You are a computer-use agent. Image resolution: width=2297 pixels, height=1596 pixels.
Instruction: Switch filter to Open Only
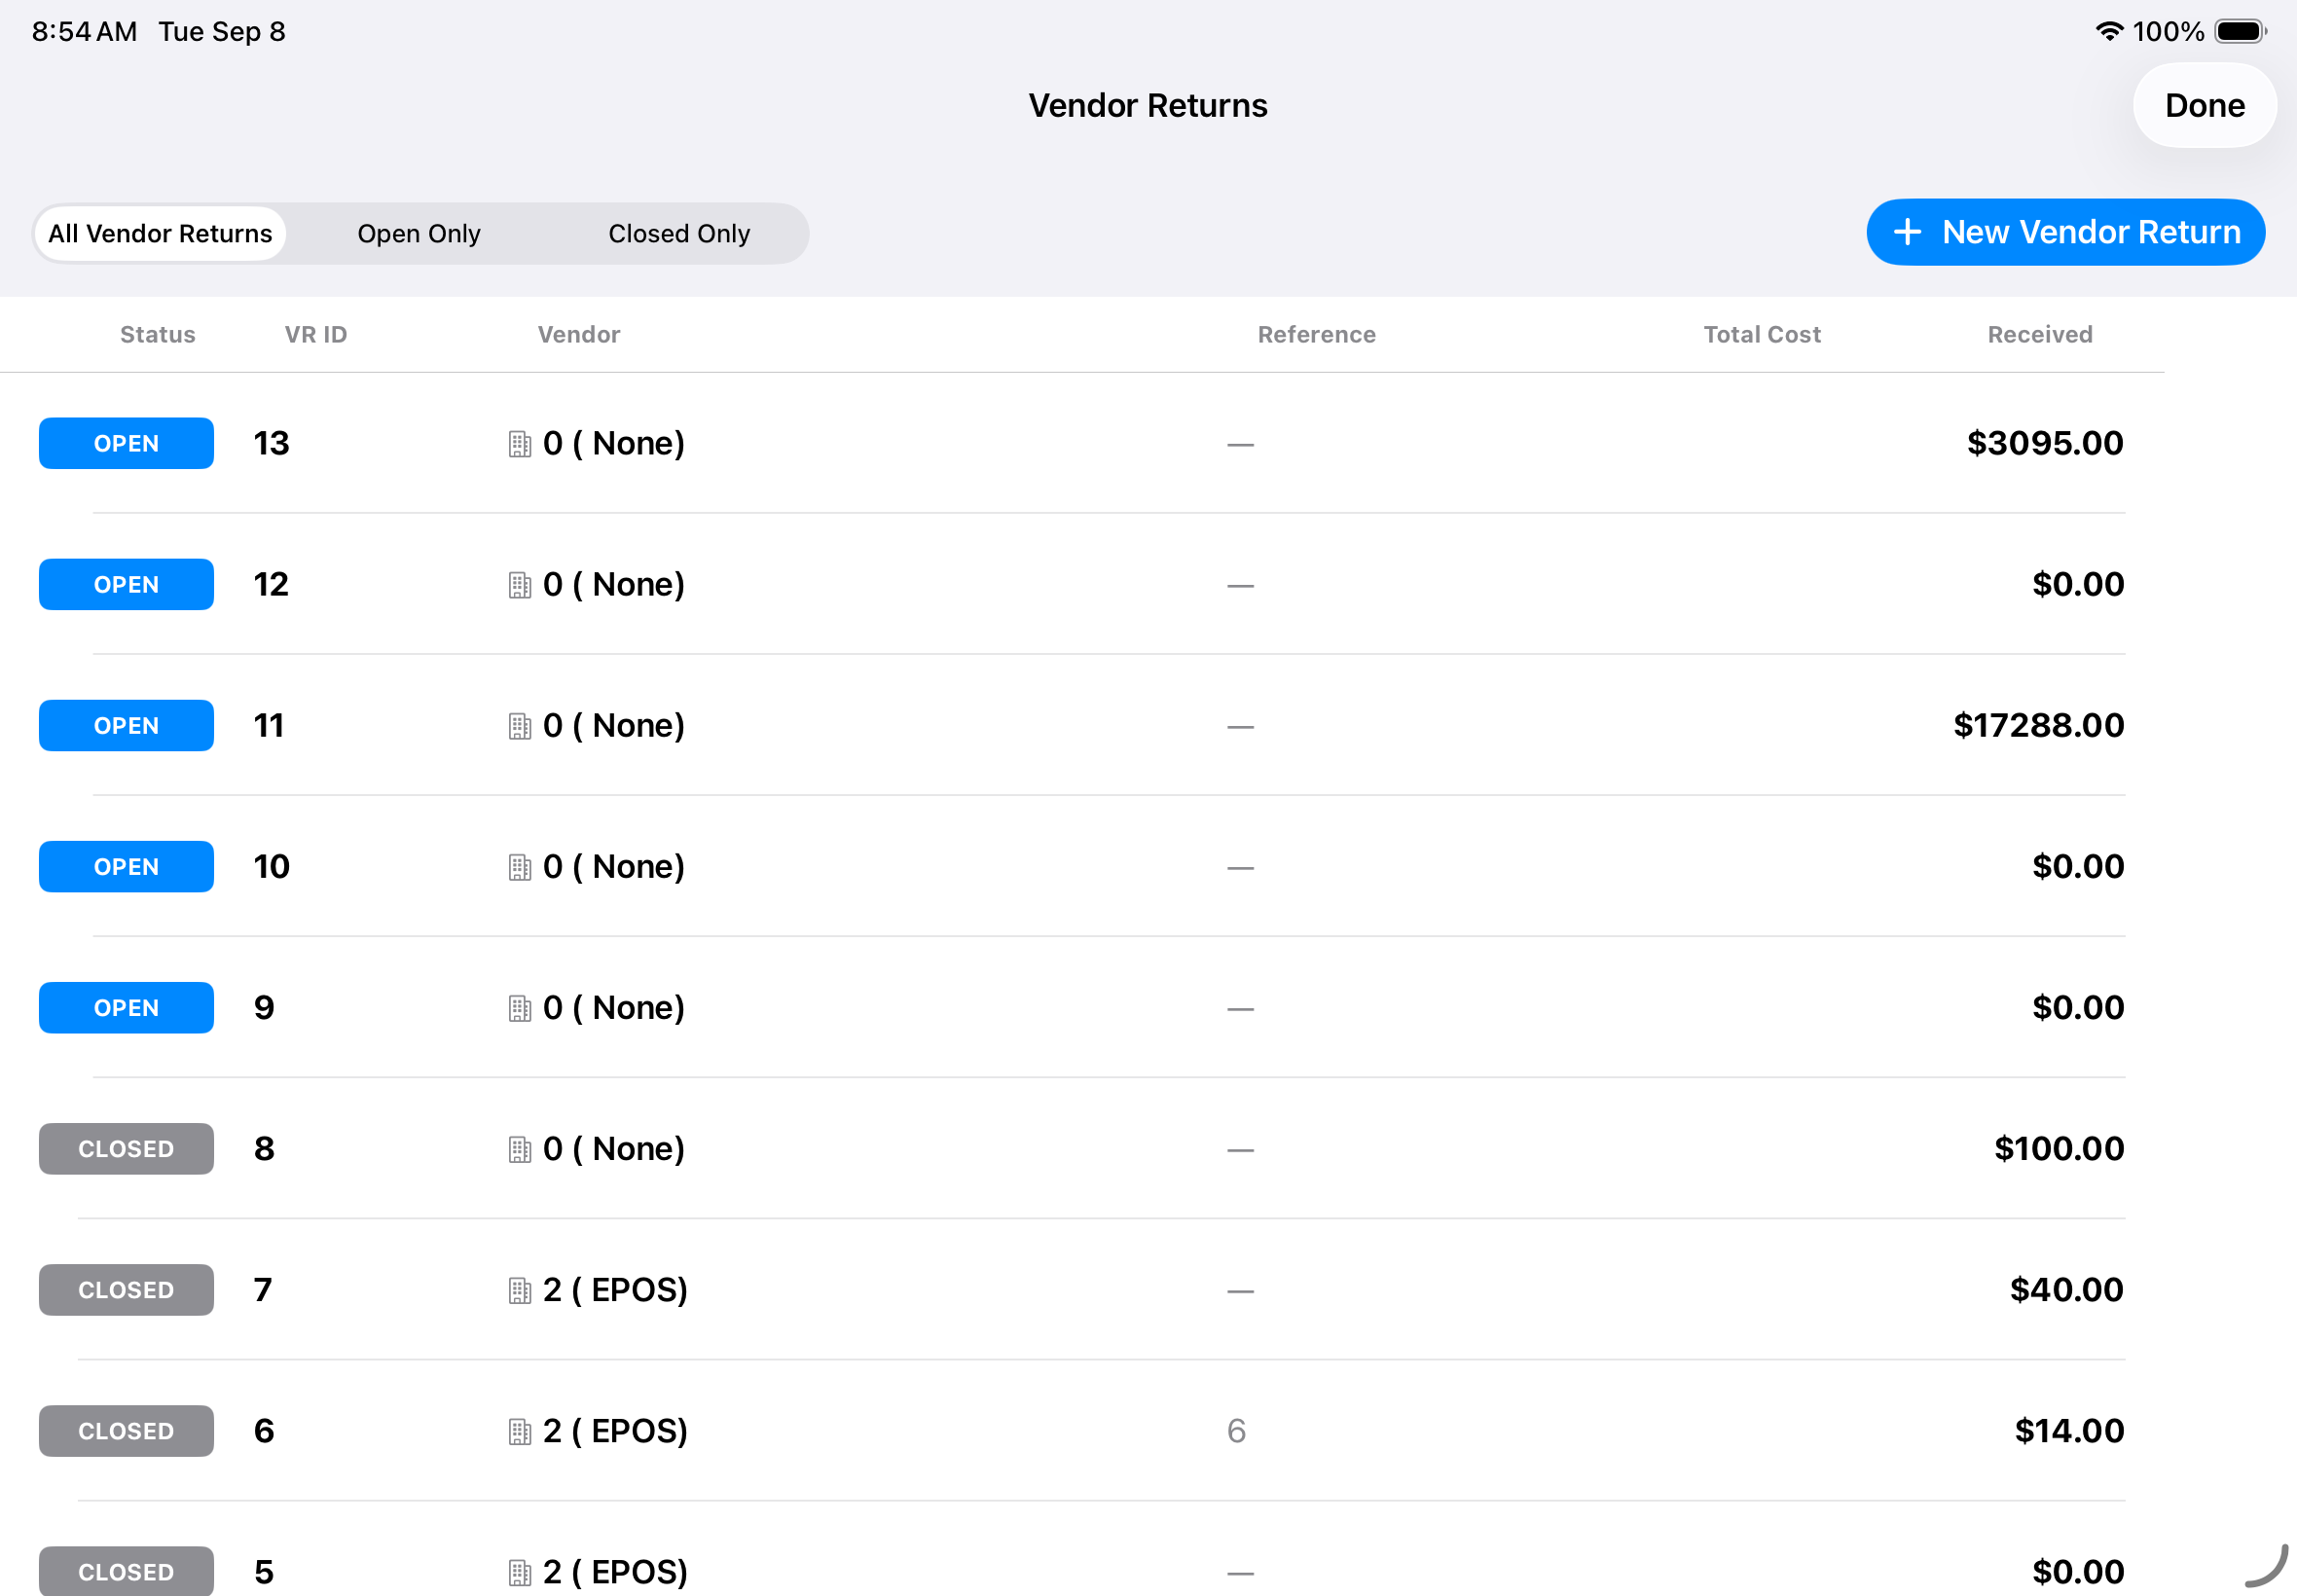(x=419, y=234)
